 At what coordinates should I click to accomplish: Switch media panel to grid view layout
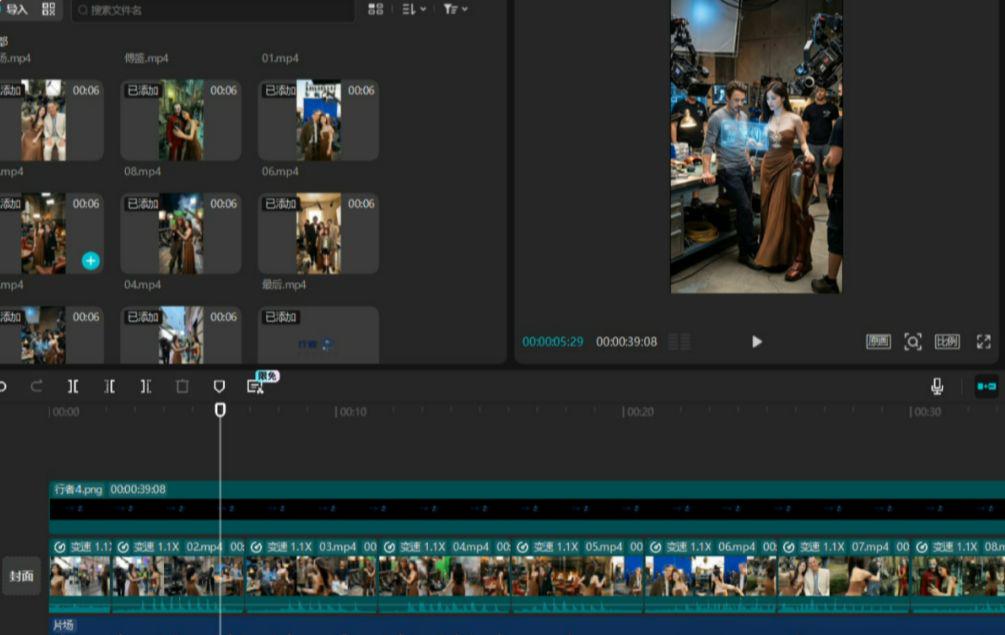pos(375,9)
